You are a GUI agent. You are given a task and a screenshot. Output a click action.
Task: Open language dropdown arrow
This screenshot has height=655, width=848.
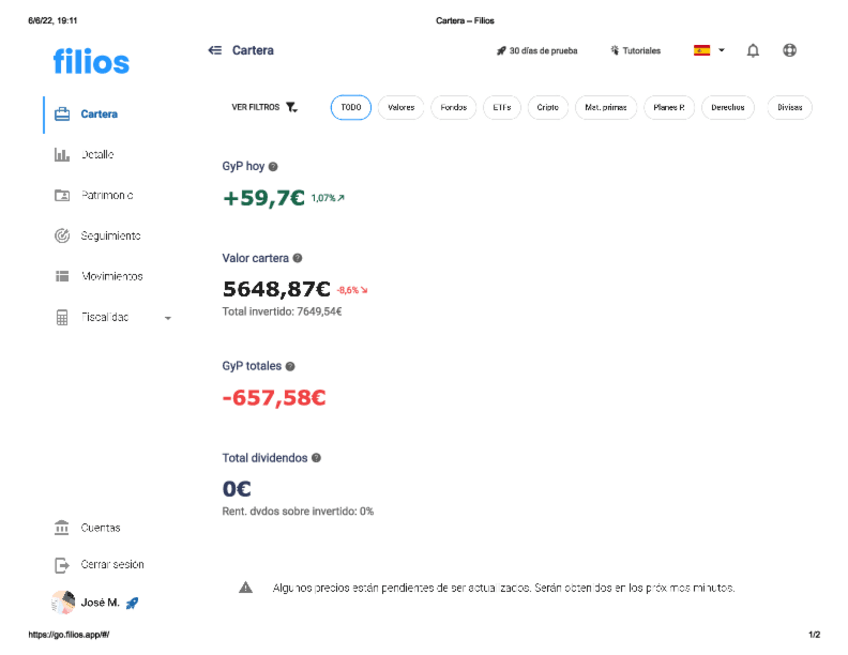[x=721, y=50]
